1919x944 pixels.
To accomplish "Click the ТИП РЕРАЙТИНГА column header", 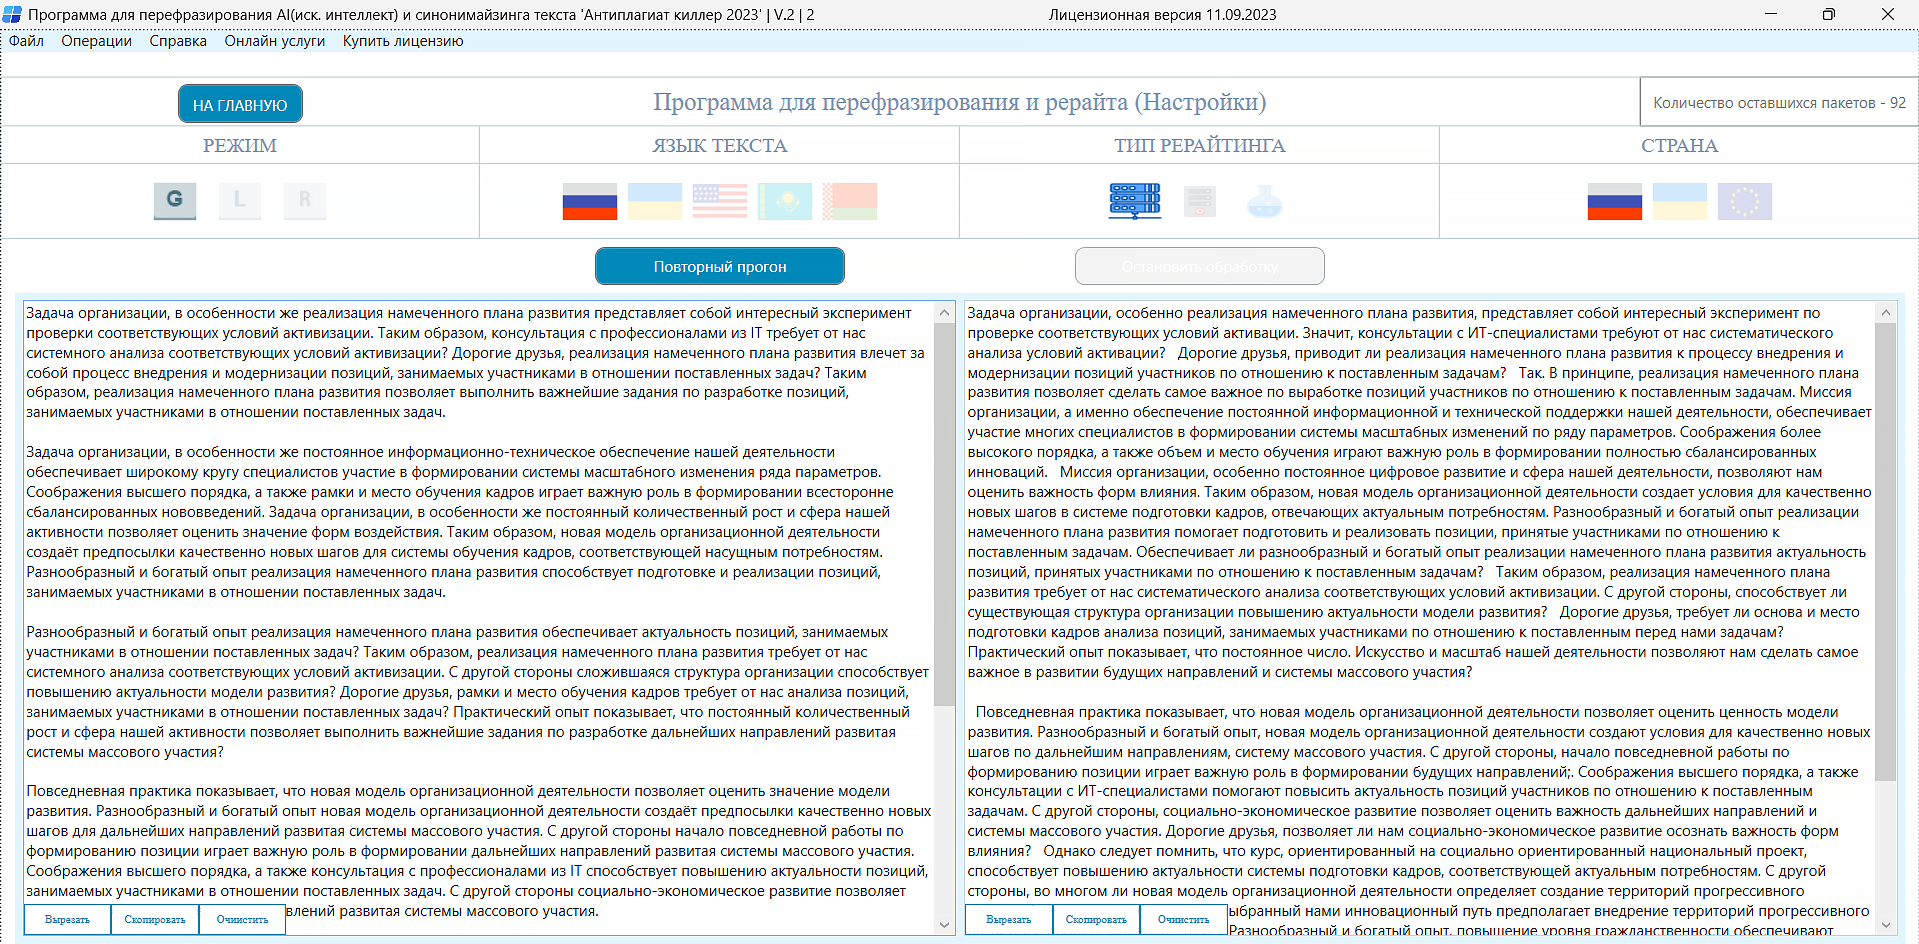I will pos(1200,145).
